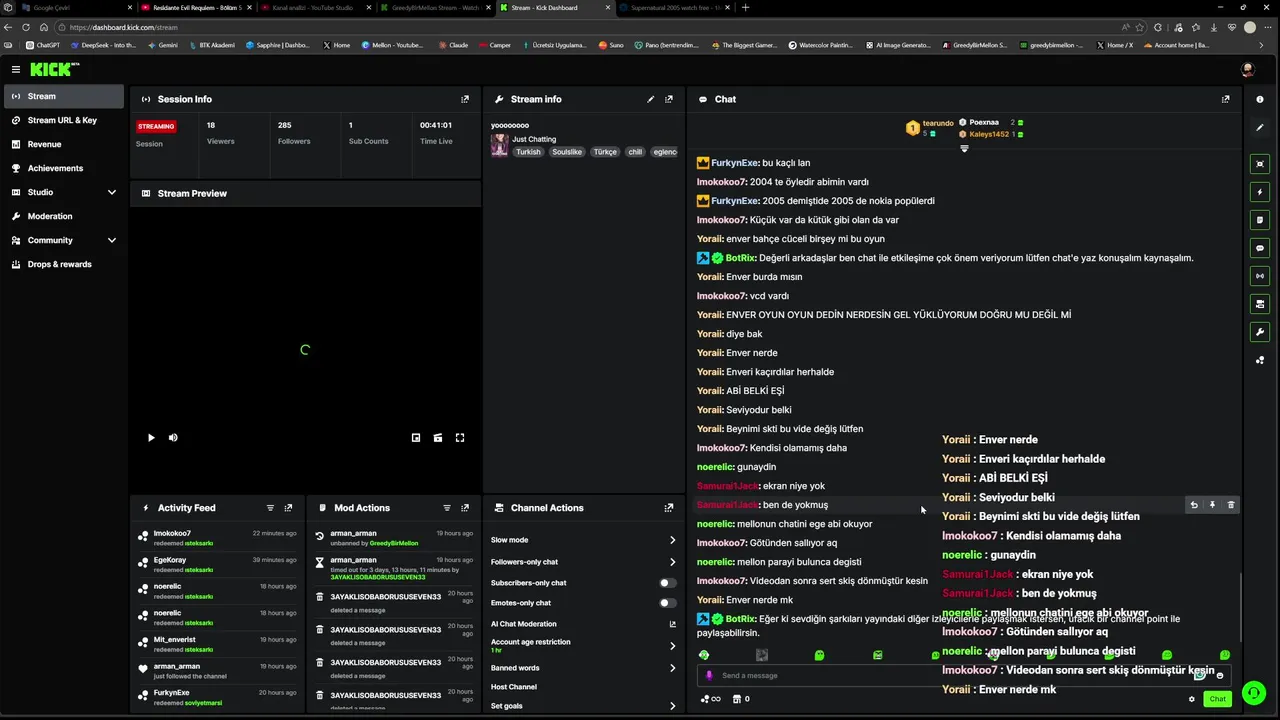
Task: Pop out the Chat panel
Action: 1226,99
